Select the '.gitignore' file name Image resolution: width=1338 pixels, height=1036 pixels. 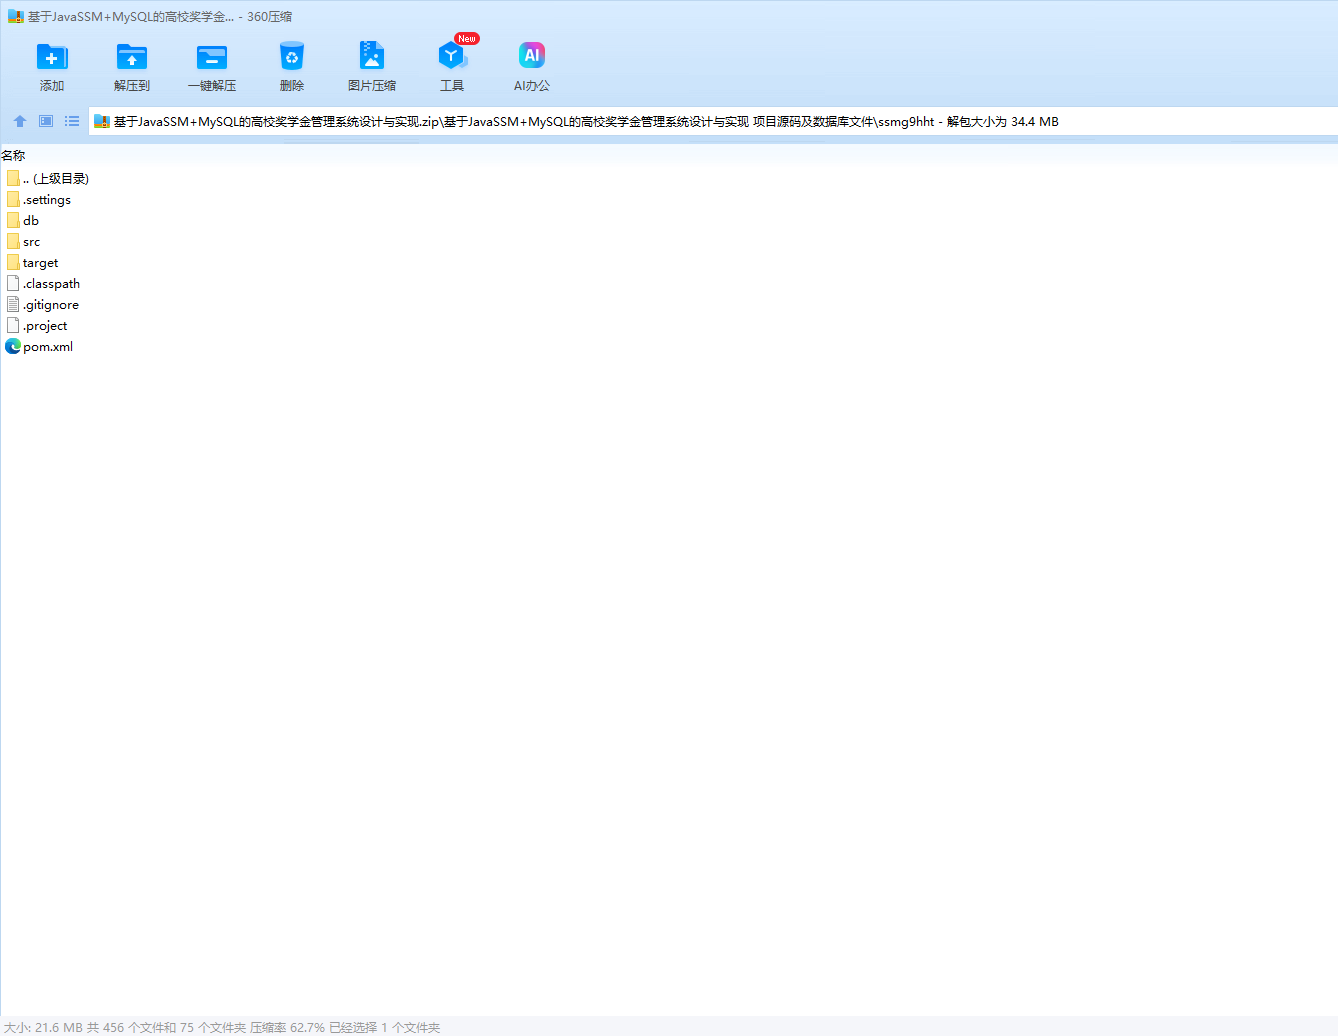(51, 304)
